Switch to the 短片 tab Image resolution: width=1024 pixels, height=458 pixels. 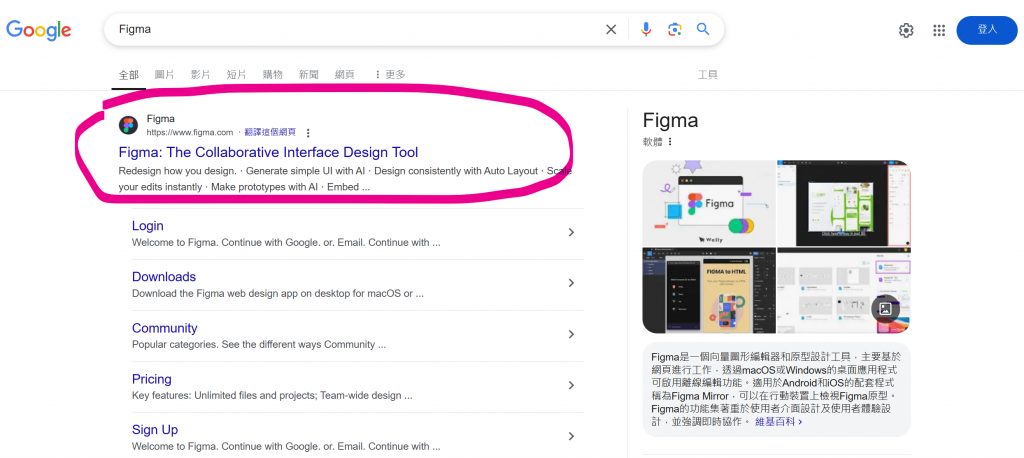coord(236,74)
